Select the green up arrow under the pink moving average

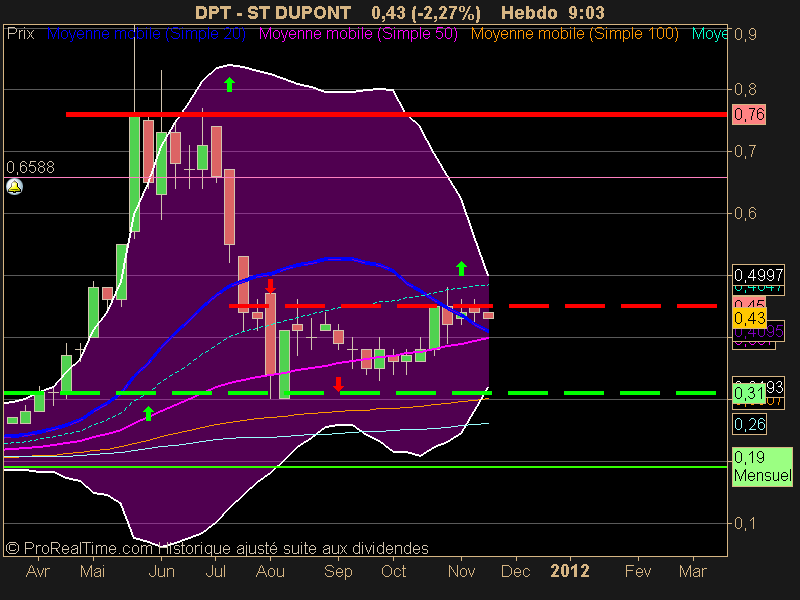148,413
